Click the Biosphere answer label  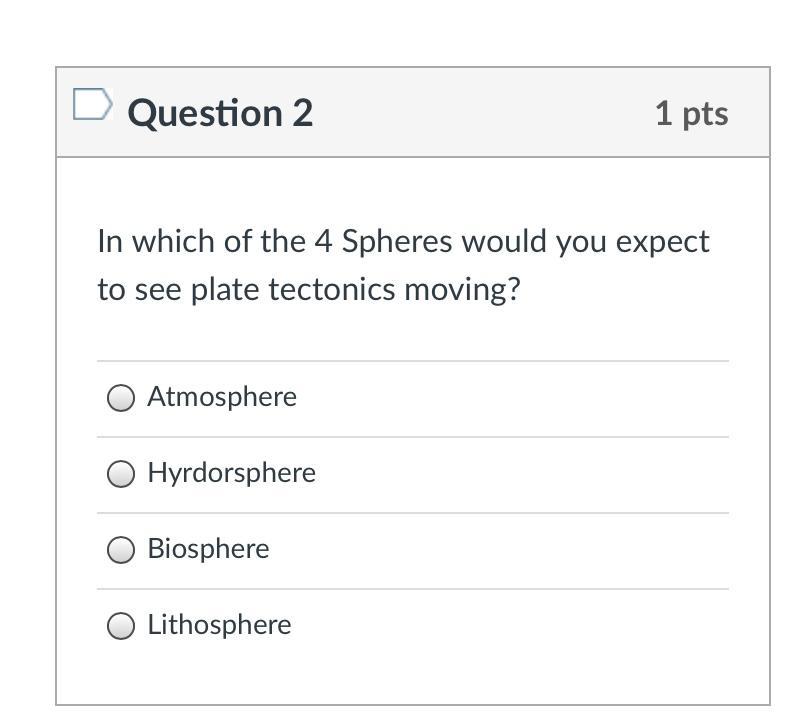[x=208, y=549]
